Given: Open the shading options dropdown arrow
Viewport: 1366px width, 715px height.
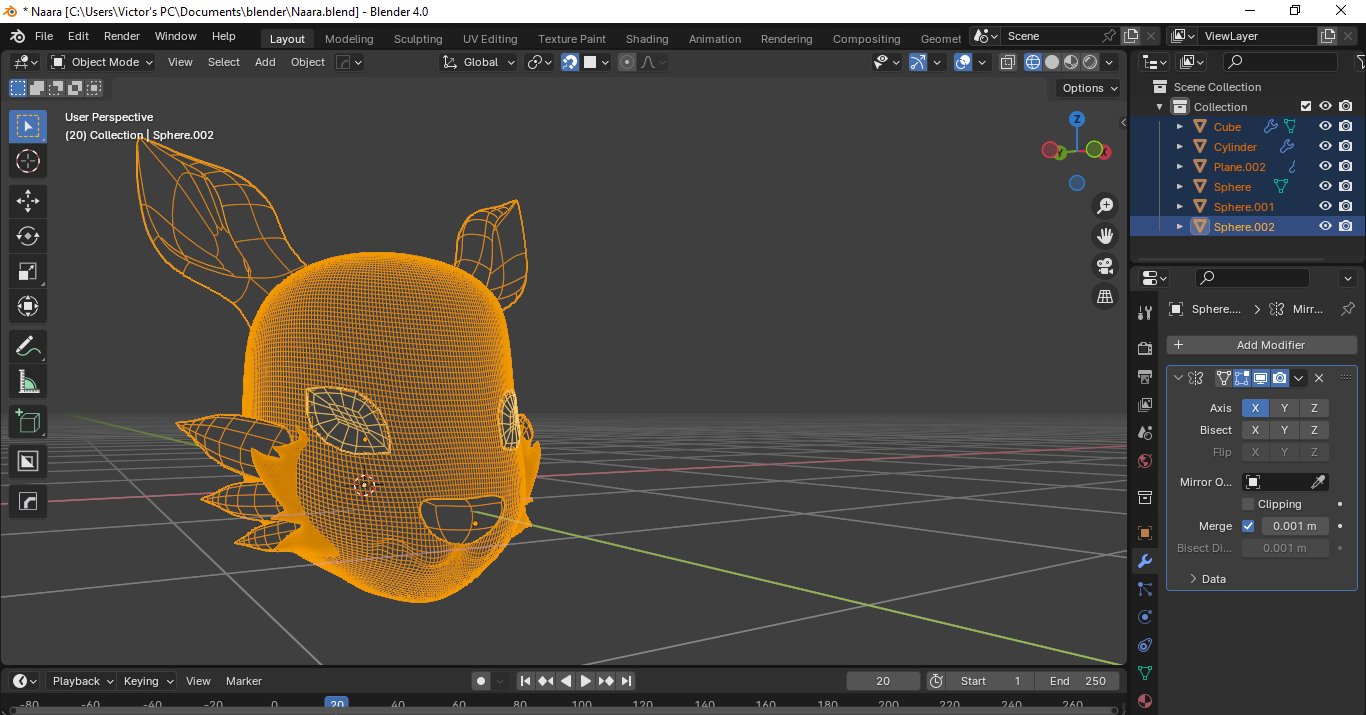Looking at the screenshot, I should pos(1110,62).
